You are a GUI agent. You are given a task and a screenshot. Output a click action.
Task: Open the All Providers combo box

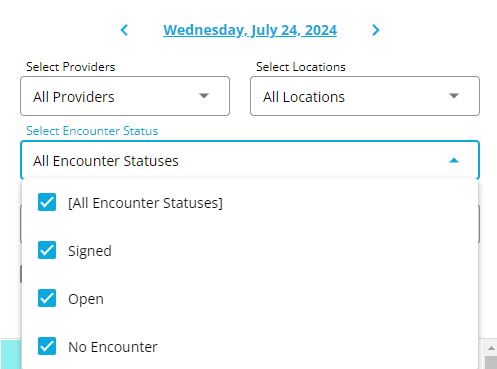point(125,96)
